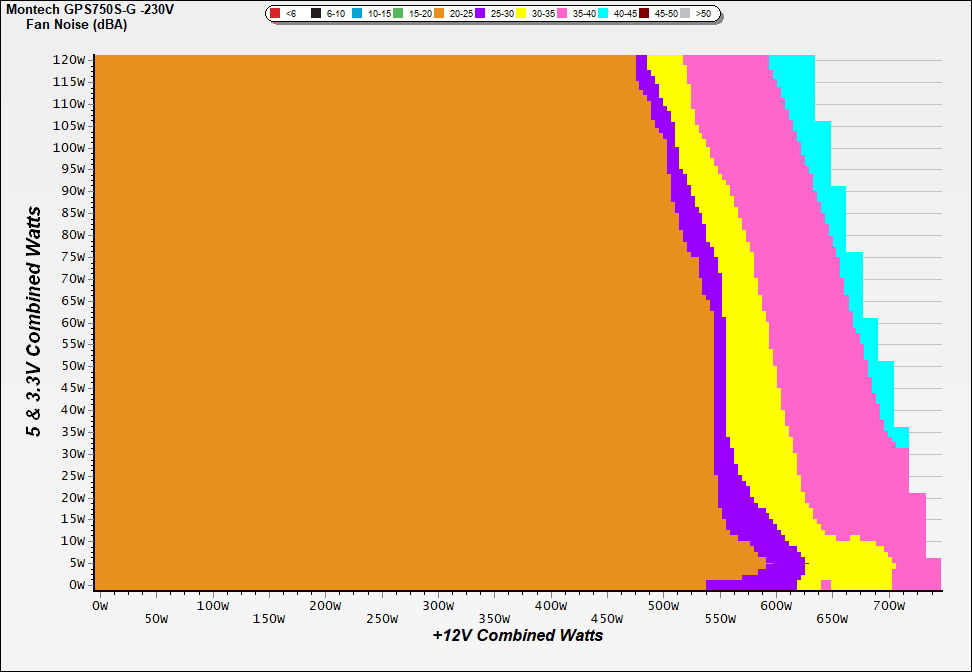972x672 pixels.
Task: Click the red <6 dBA legend swatch
Action: [275, 14]
